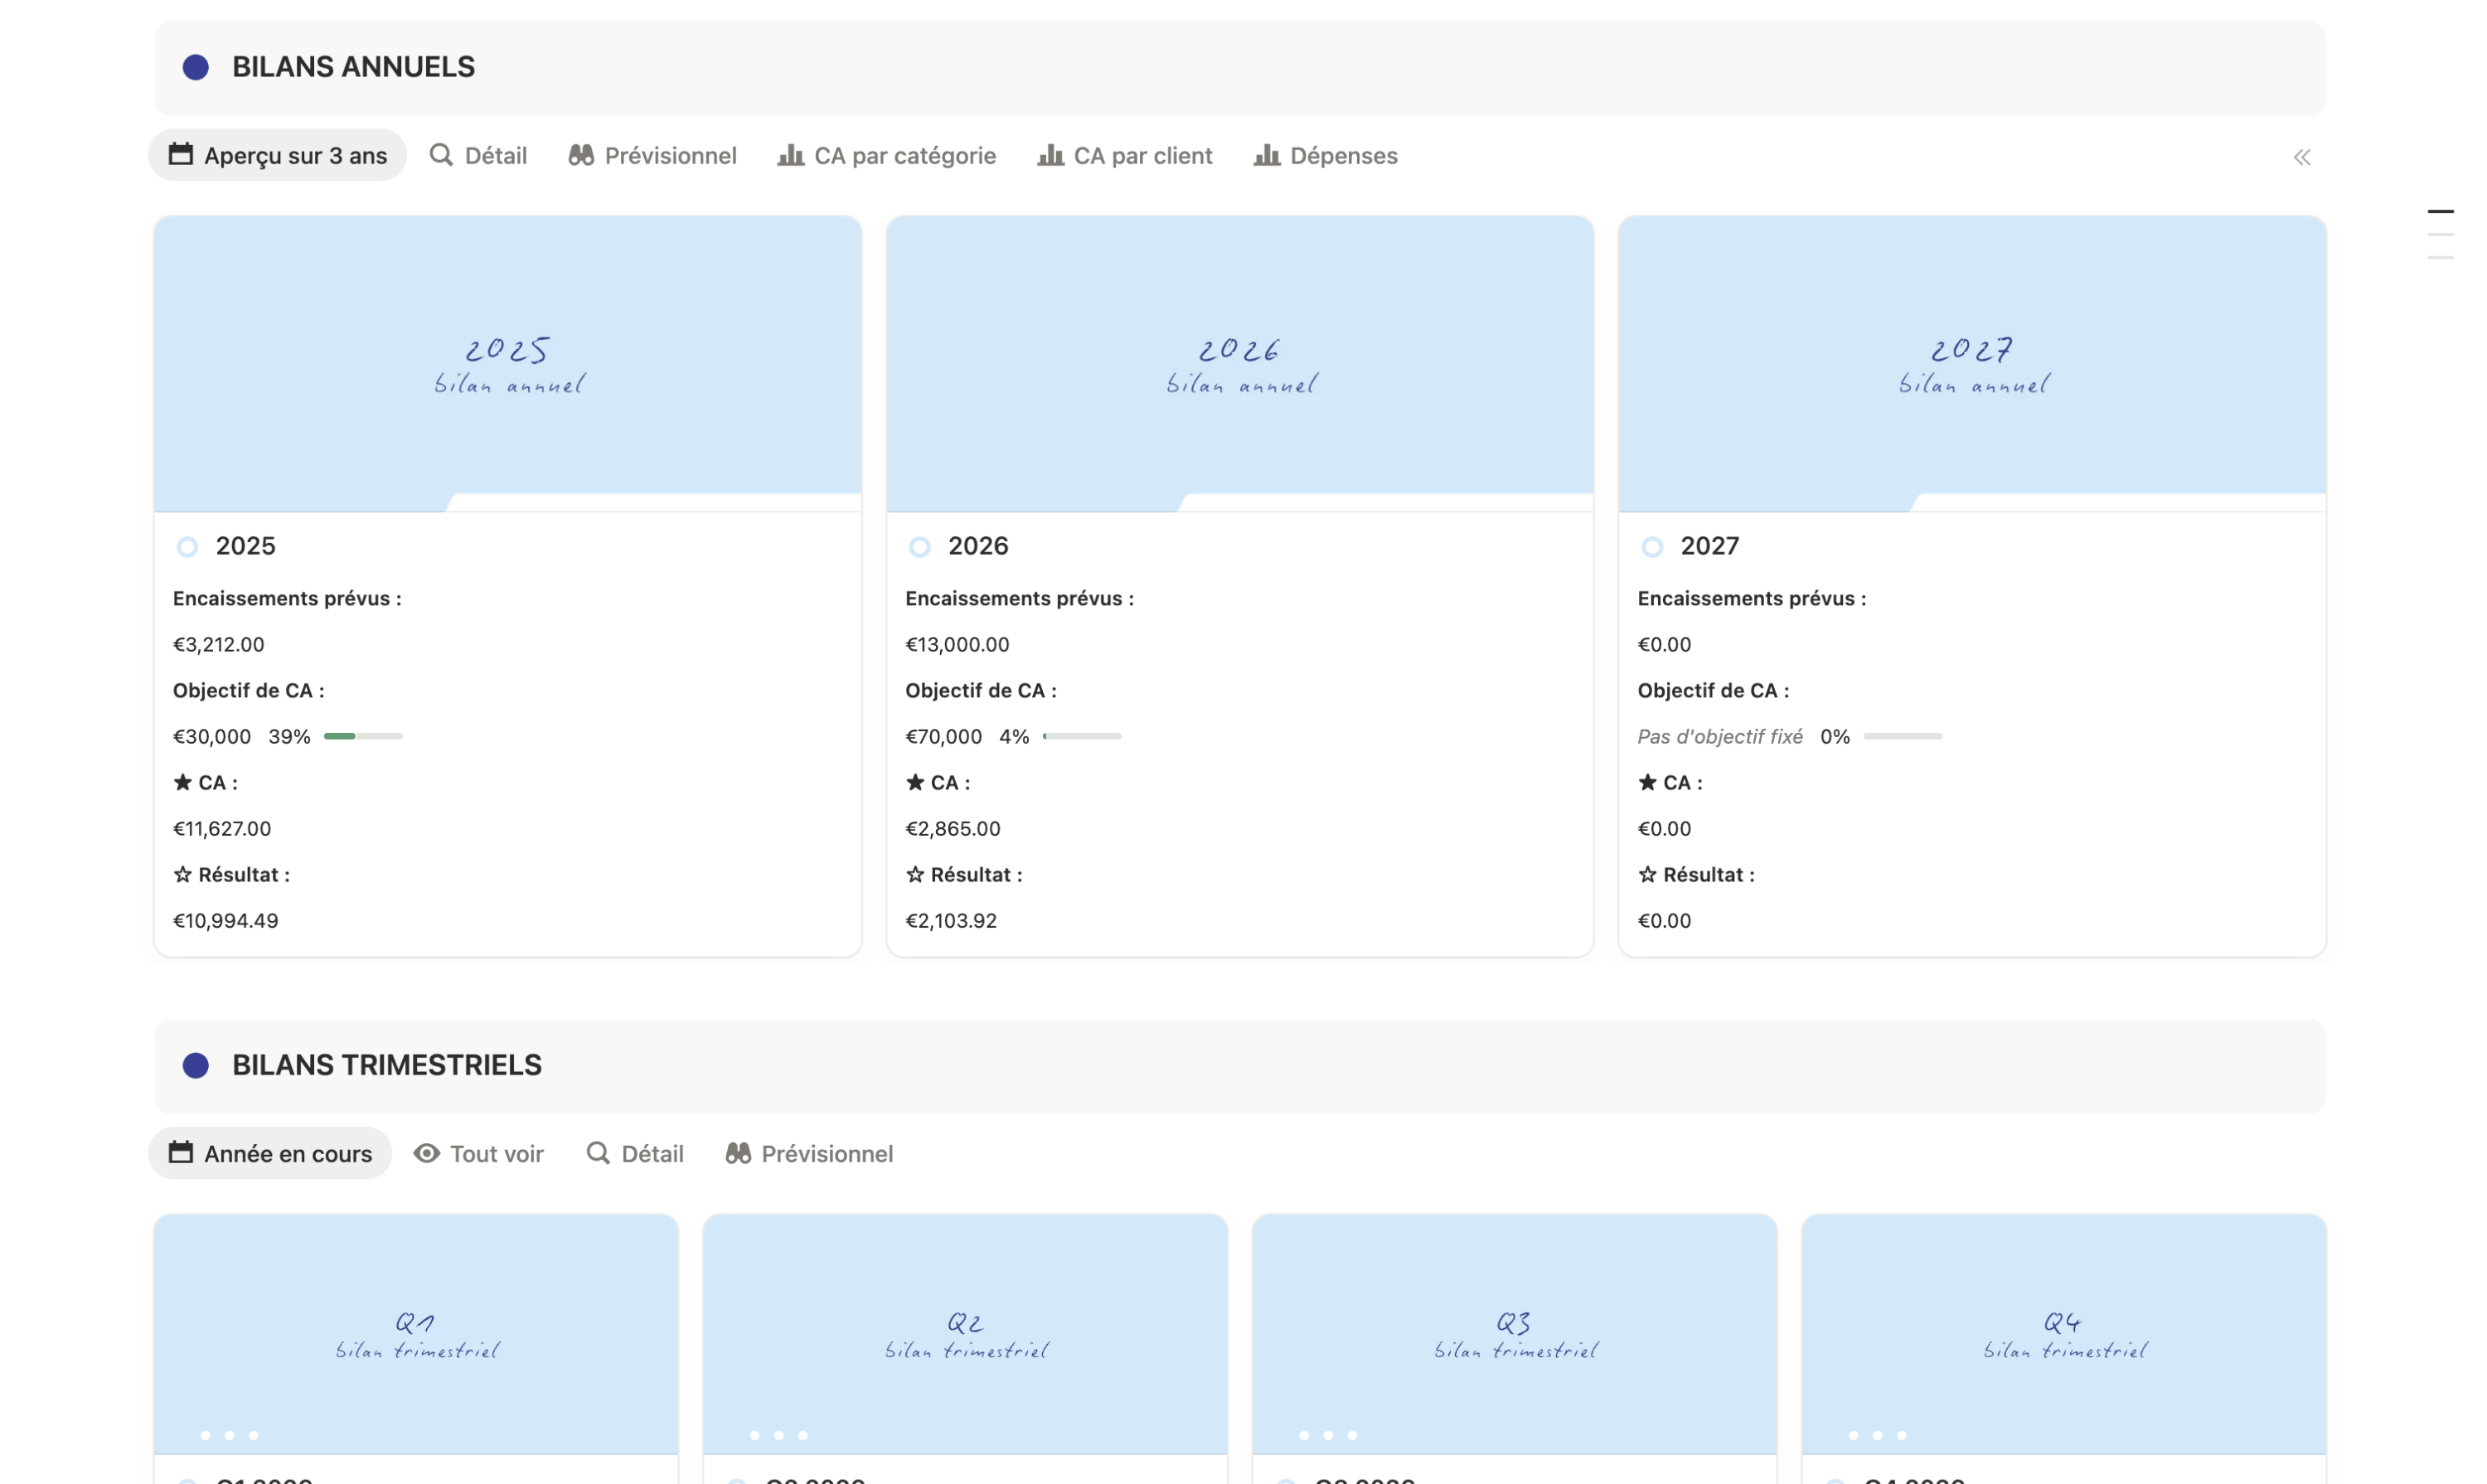Screen dimensions: 2487x1484
Task: Click the 39% progress bar of 2025 objective
Action: click(x=362, y=736)
